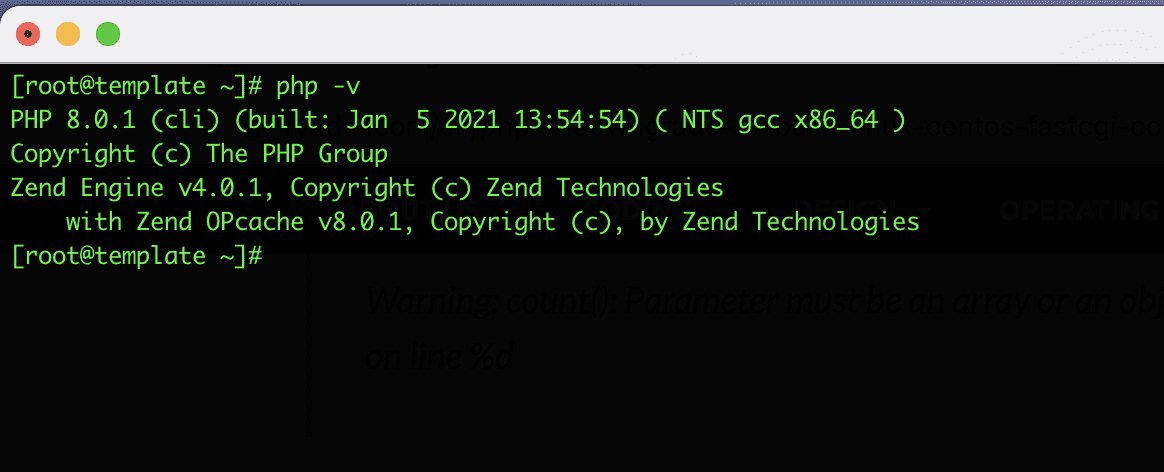Minimize the terminal using the yellow button
The height and width of the screenshot is (472, 1164).
click(68, 34)
